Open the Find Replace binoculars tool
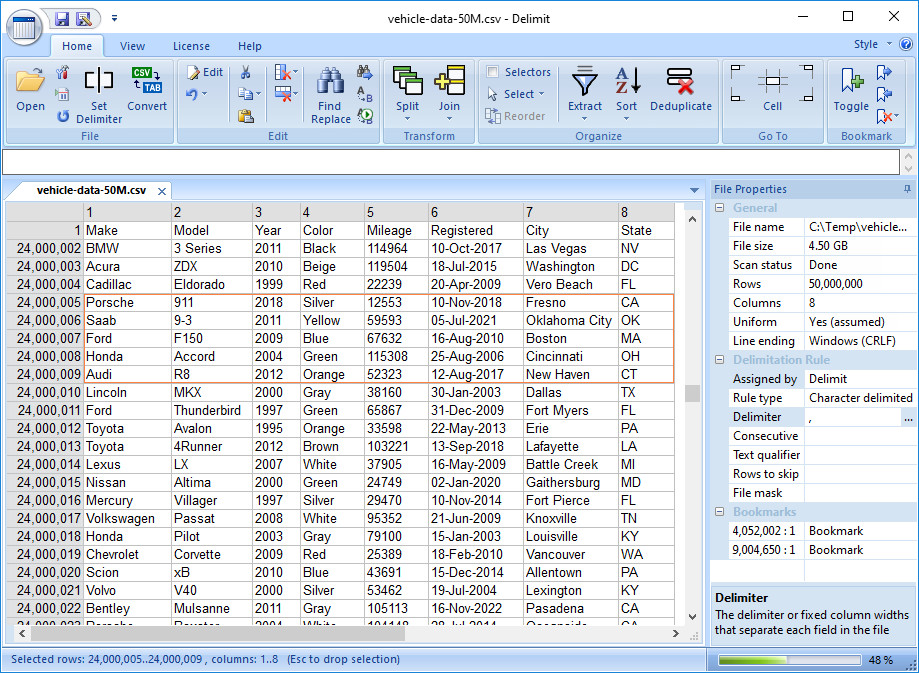The height and width of the screenshot is (673, 919). point(330,81)
